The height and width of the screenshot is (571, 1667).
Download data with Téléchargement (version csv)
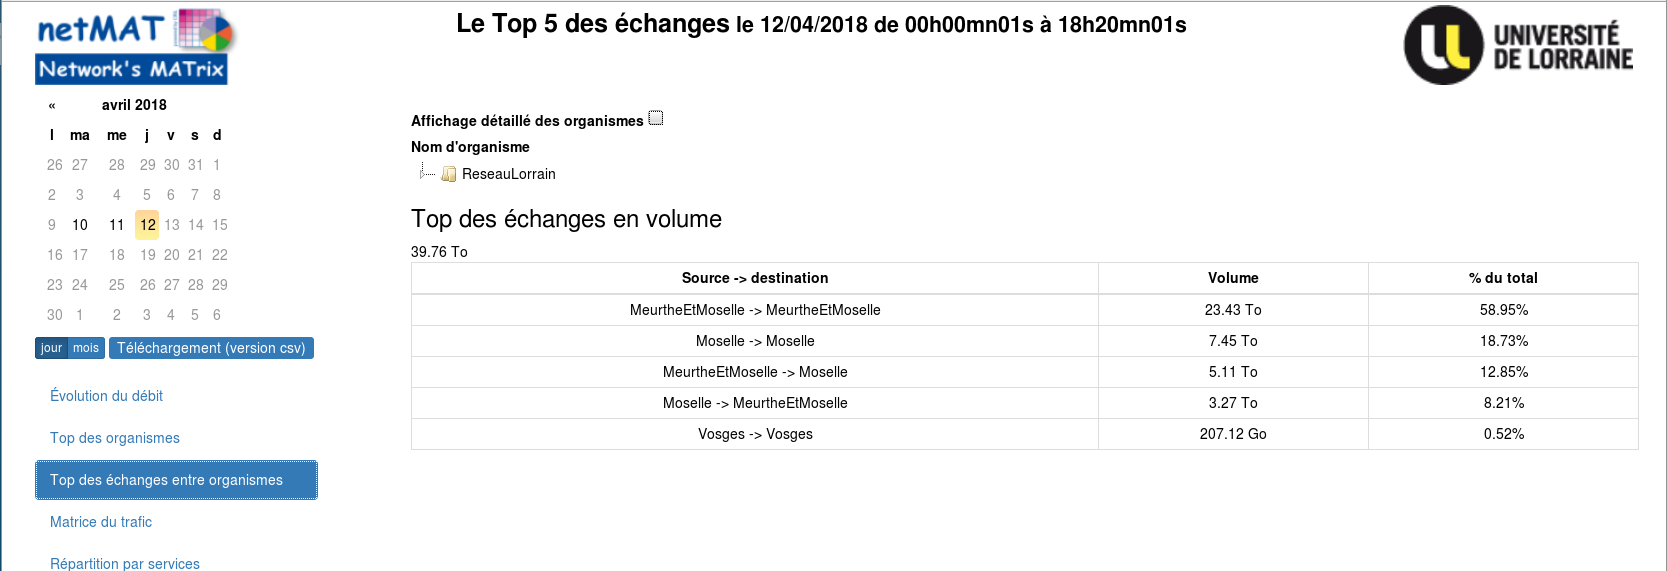coord(211,348)
